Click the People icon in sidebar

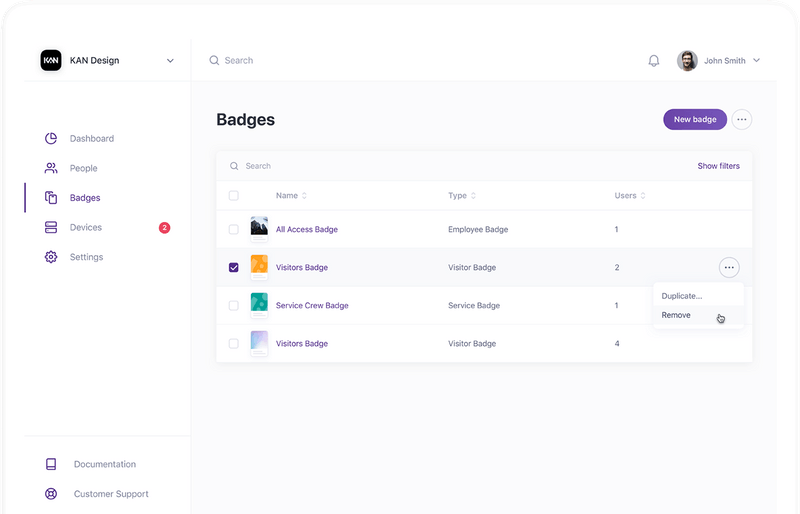click(51, 168)
